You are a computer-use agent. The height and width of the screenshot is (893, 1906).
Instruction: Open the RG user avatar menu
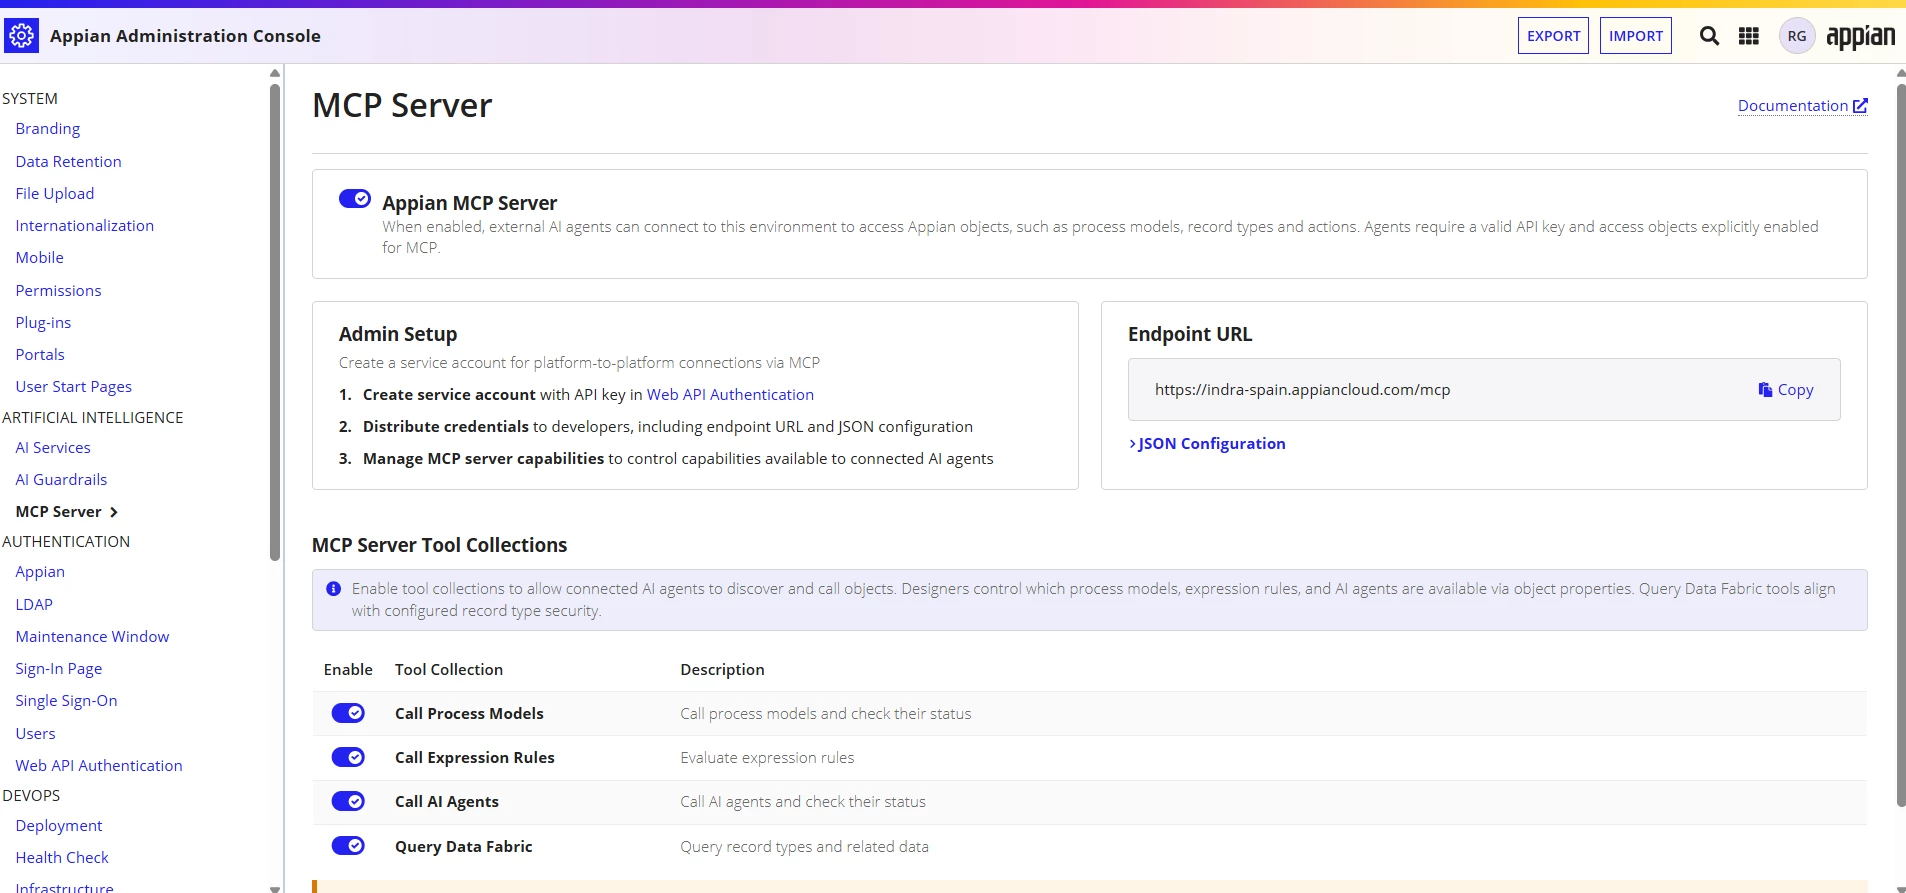(1796, 36)
